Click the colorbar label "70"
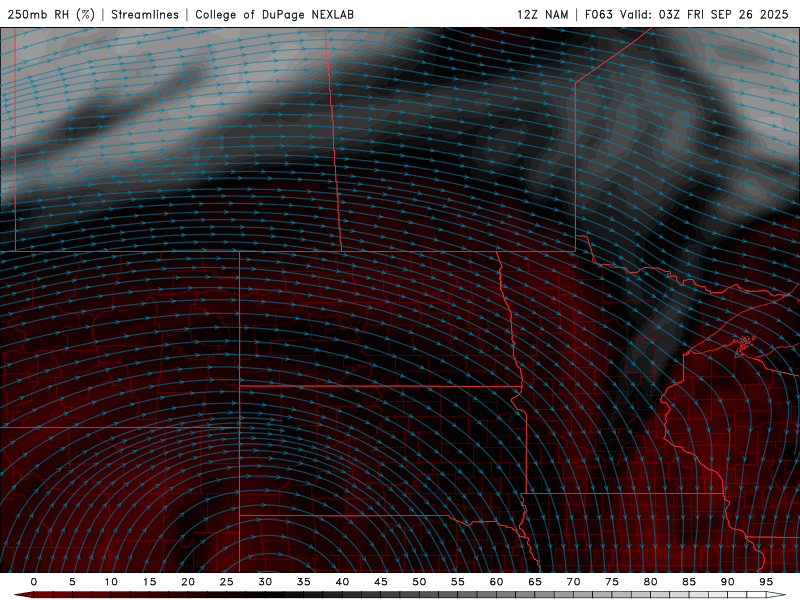The width and height of the screenshot is (800, 600). coord(573,582)
